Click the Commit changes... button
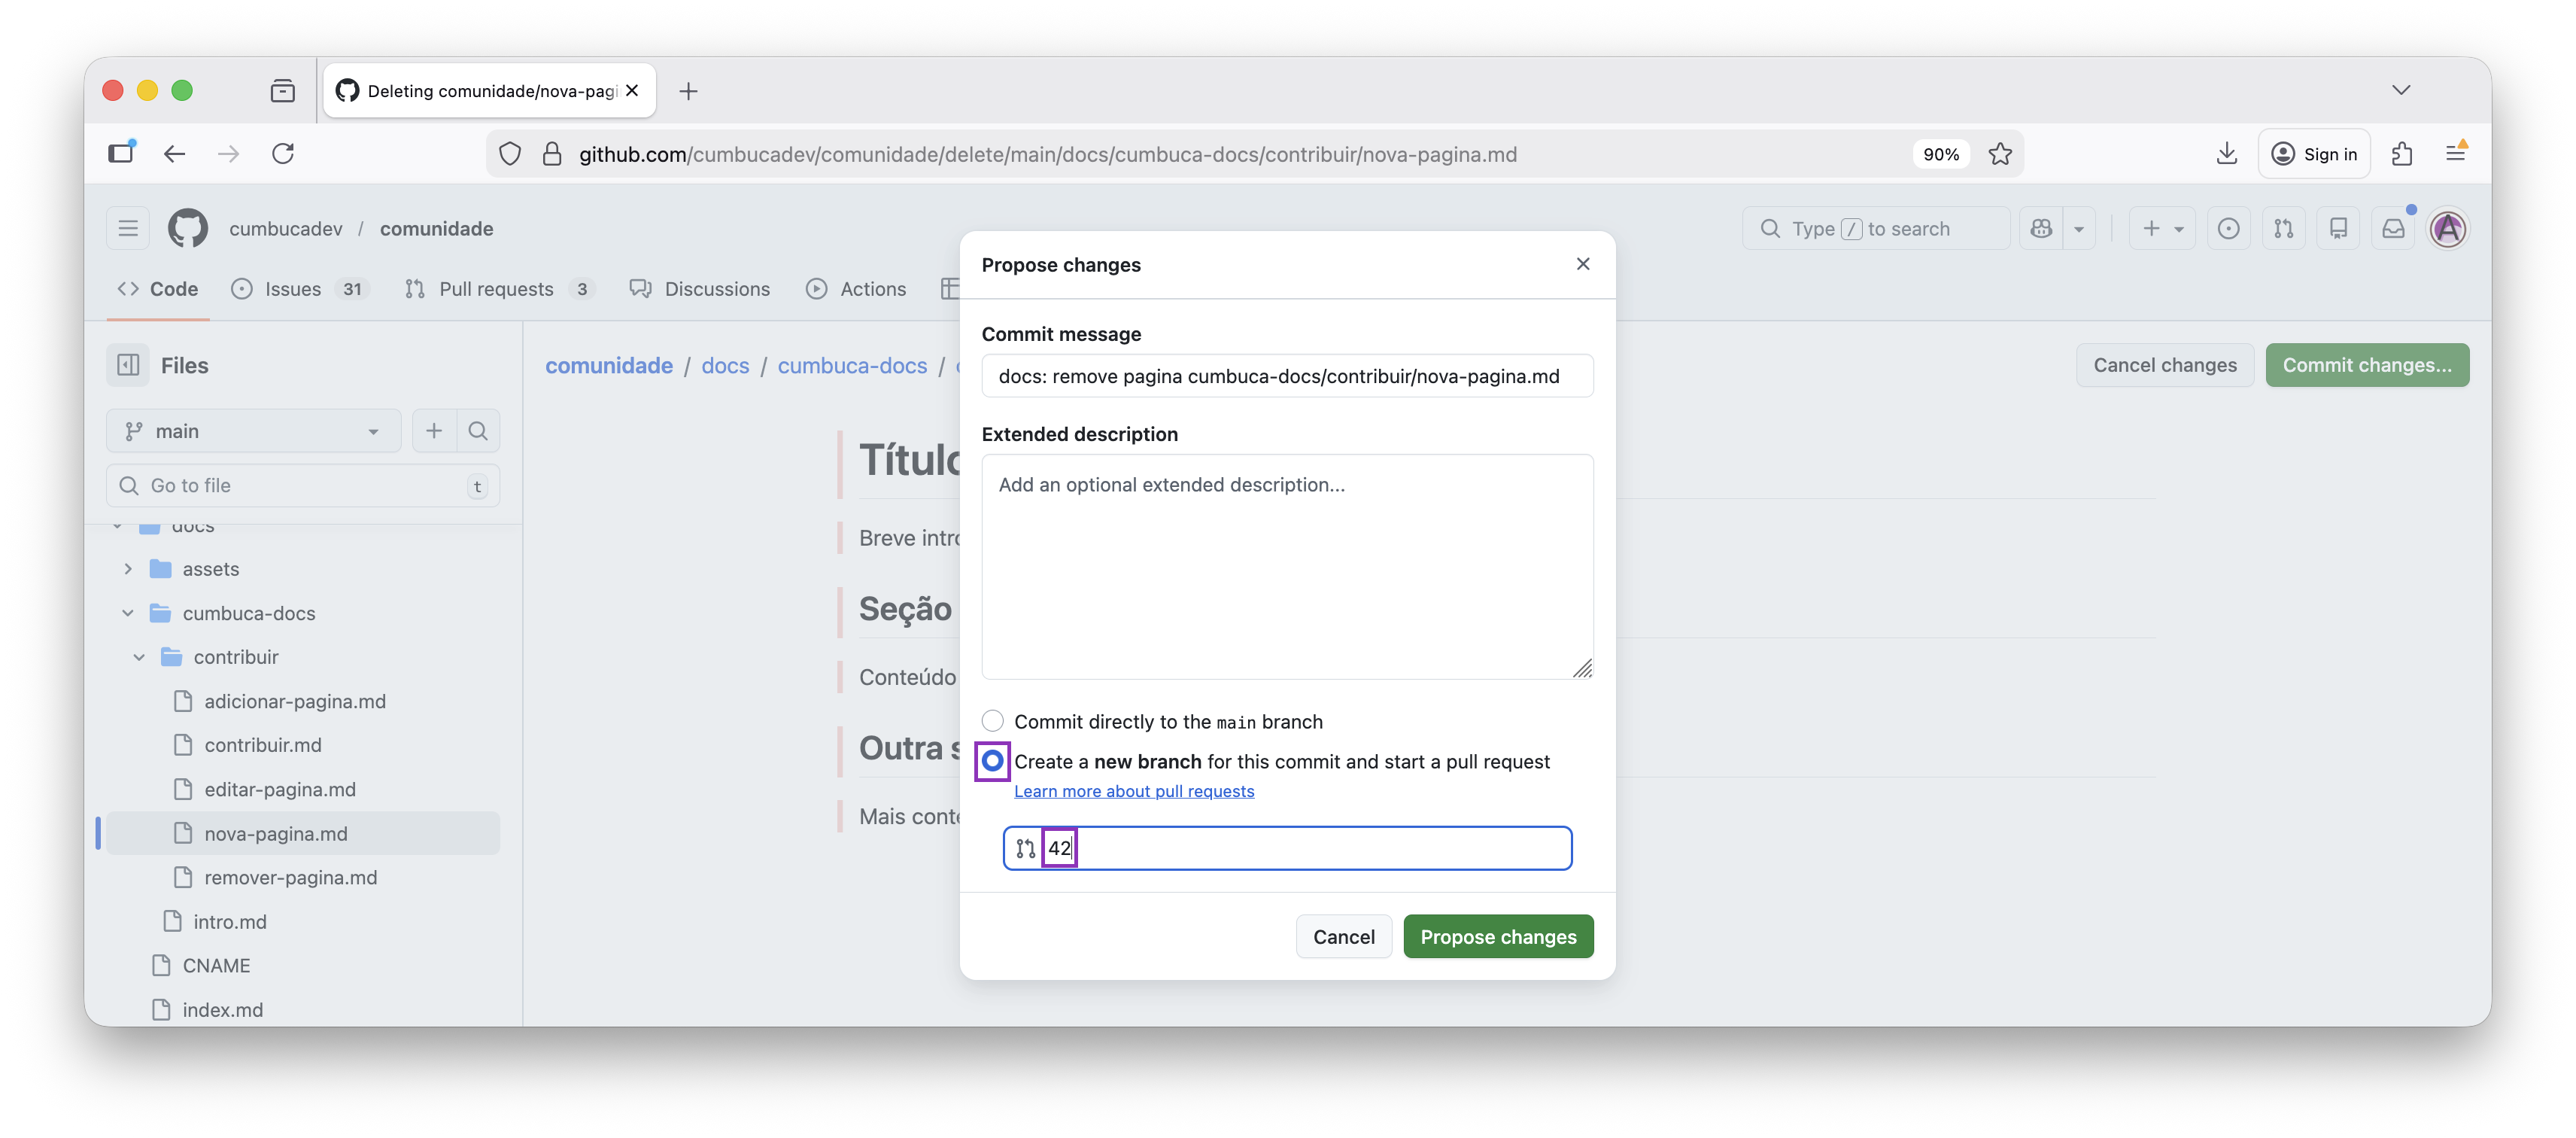This screenshot has width=2576, height=1138. [2367, 365]
